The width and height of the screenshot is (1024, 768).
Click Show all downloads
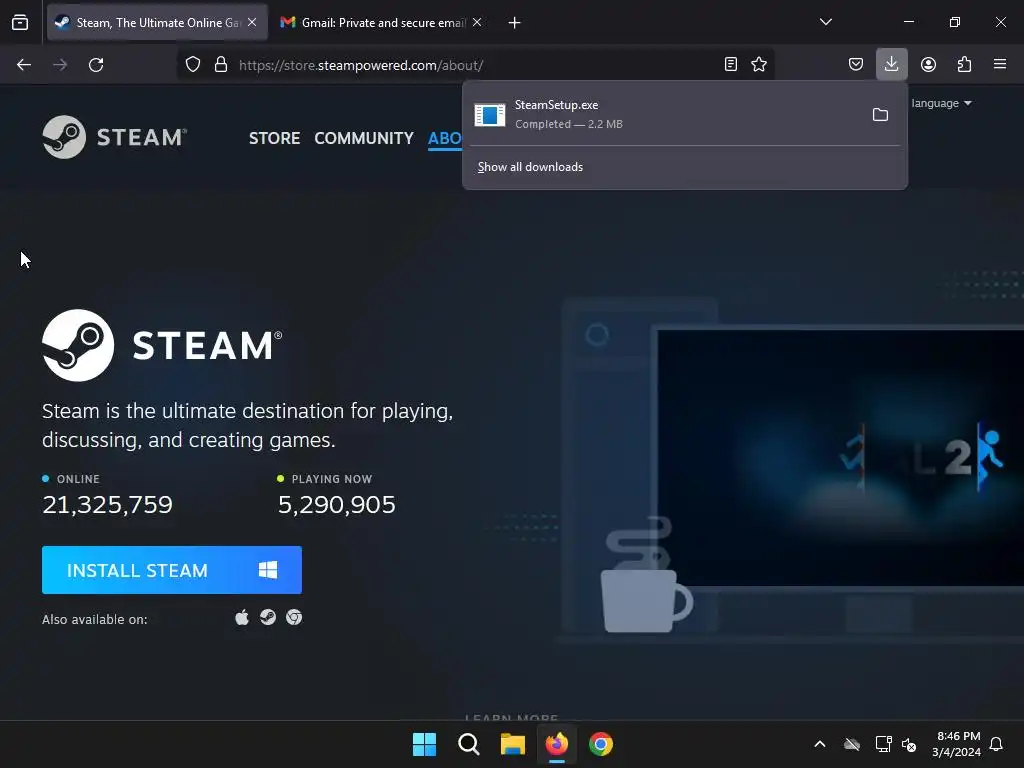click(x=530, y=167)
